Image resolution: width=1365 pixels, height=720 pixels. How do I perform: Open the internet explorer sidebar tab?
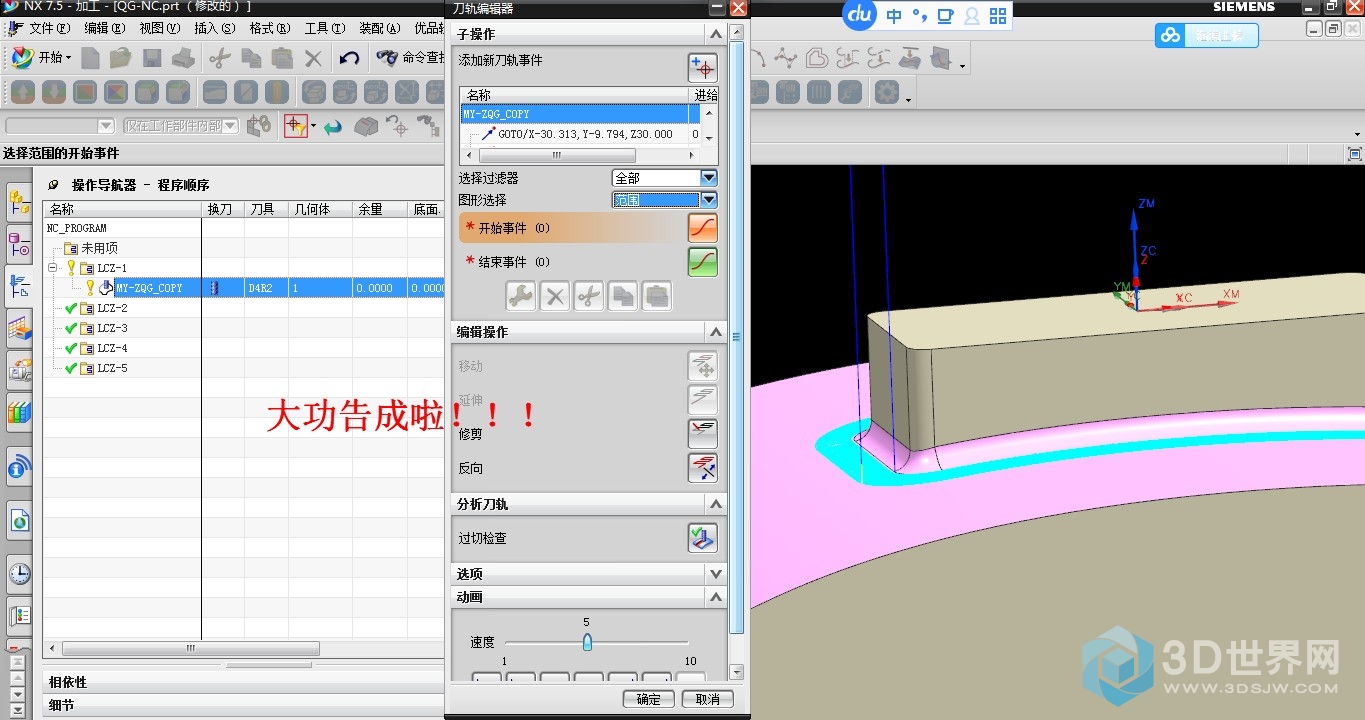click(x=19, y=520)
